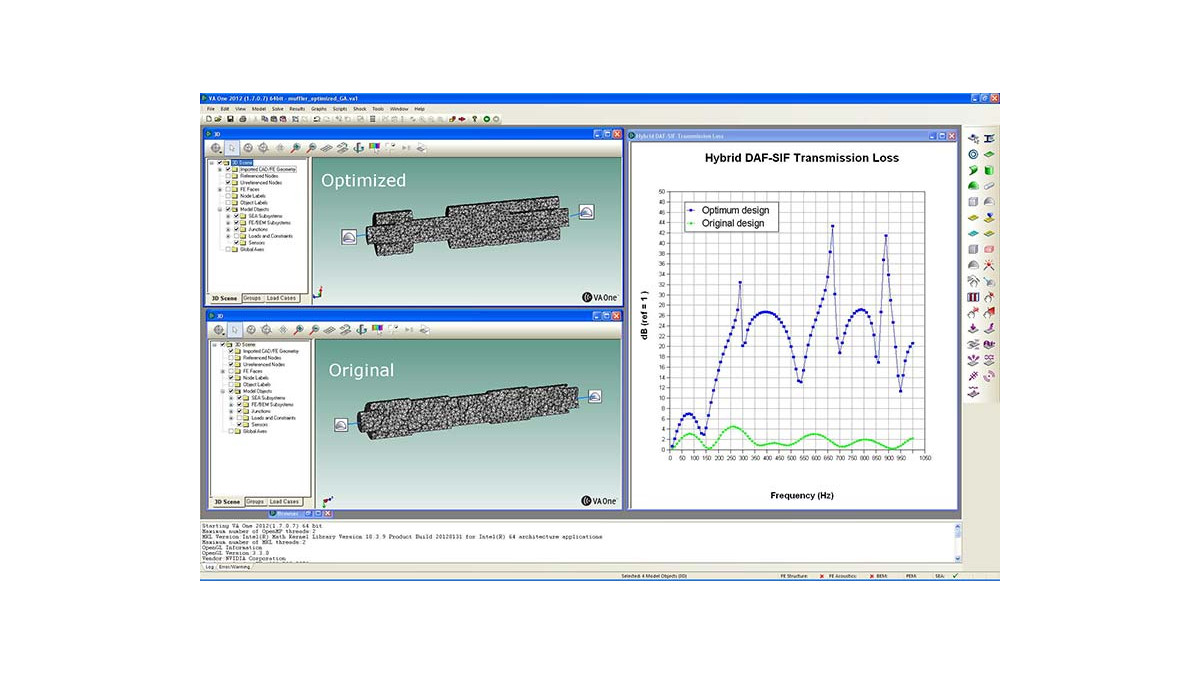Click the red striped panel icon in right palette
1200x675 pixels.
(x=973, y=296)
